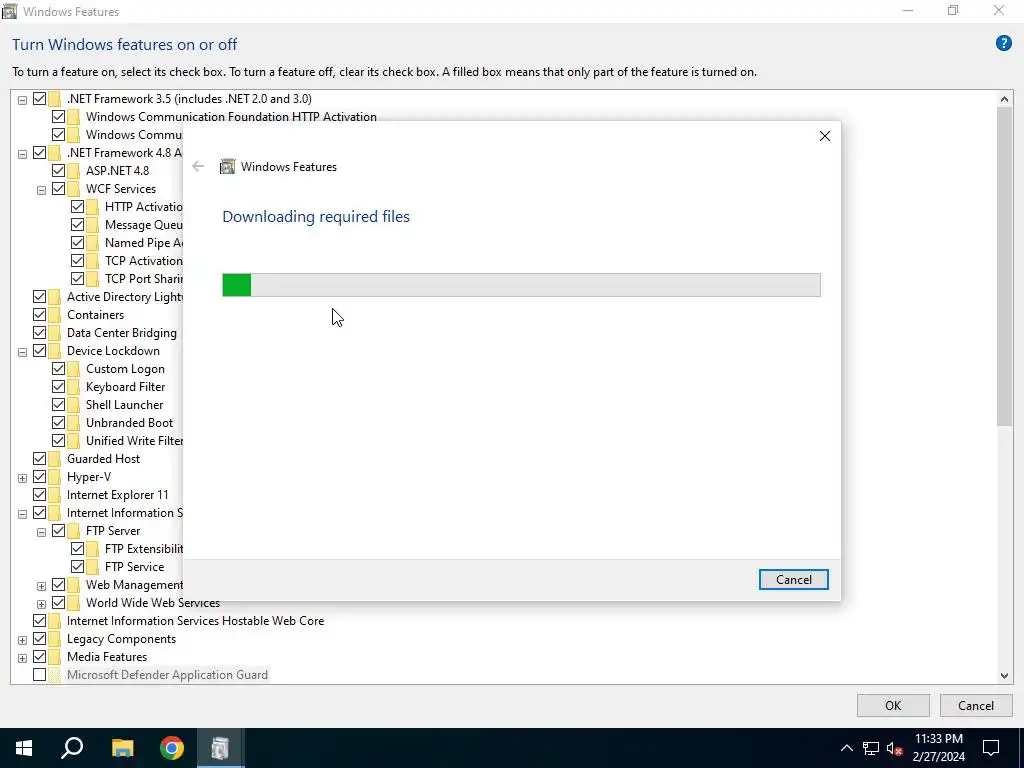Viewport: 1024px width, 768px height.
Task: Toggle the Hyper-V checkbox
Action: [x=39, y=477]
